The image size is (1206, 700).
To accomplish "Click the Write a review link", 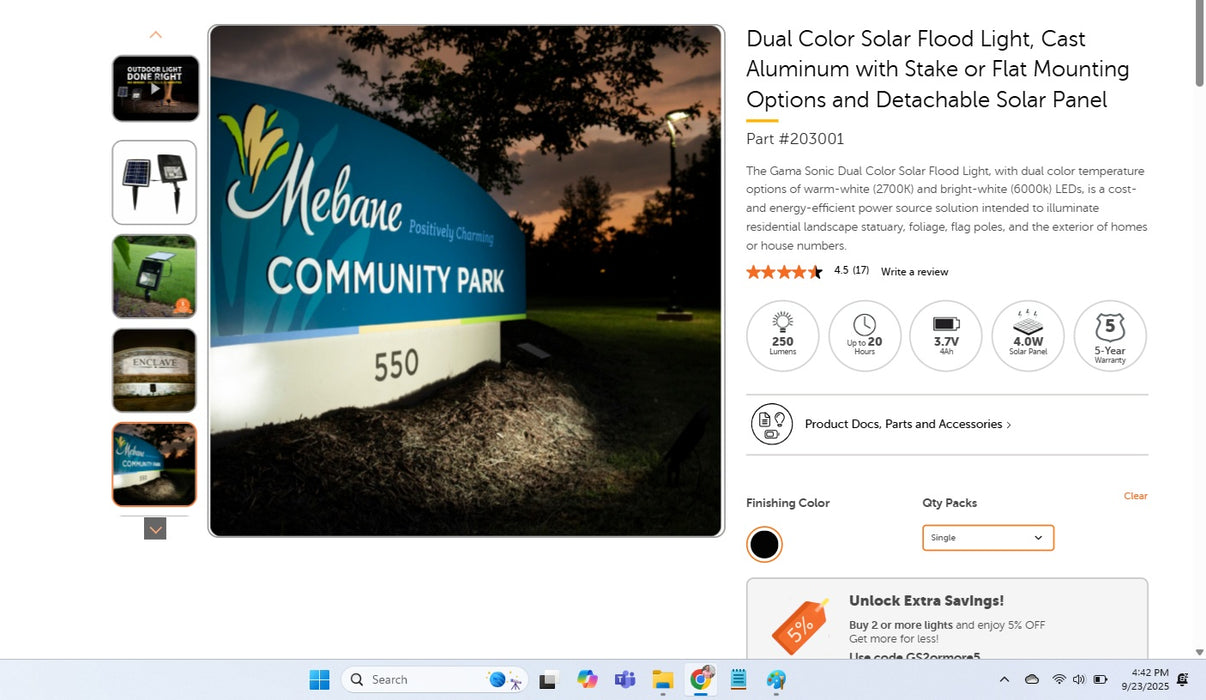I will [x=914, y=272].
